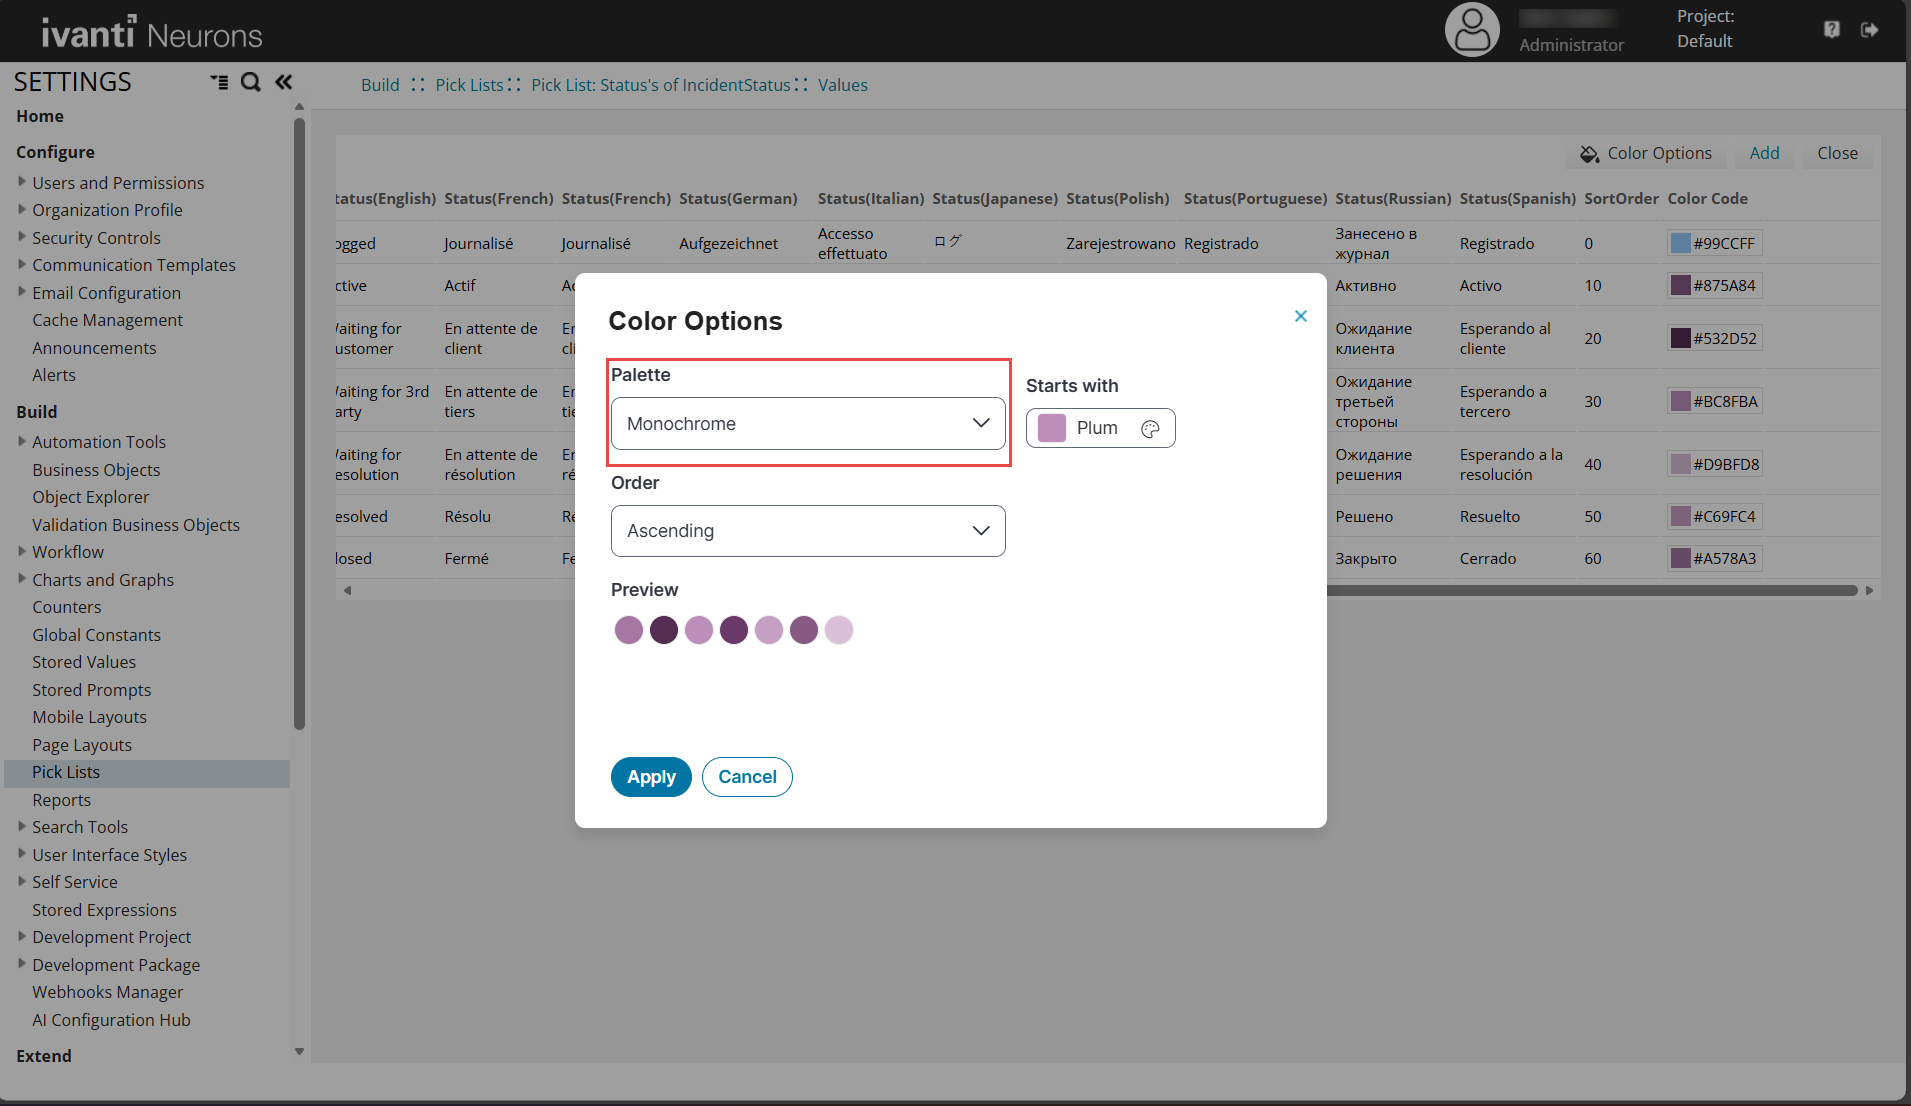Close the Color Options dialog with X
Viewport: 1911px width, 1106px height.
coord(1300,316)
